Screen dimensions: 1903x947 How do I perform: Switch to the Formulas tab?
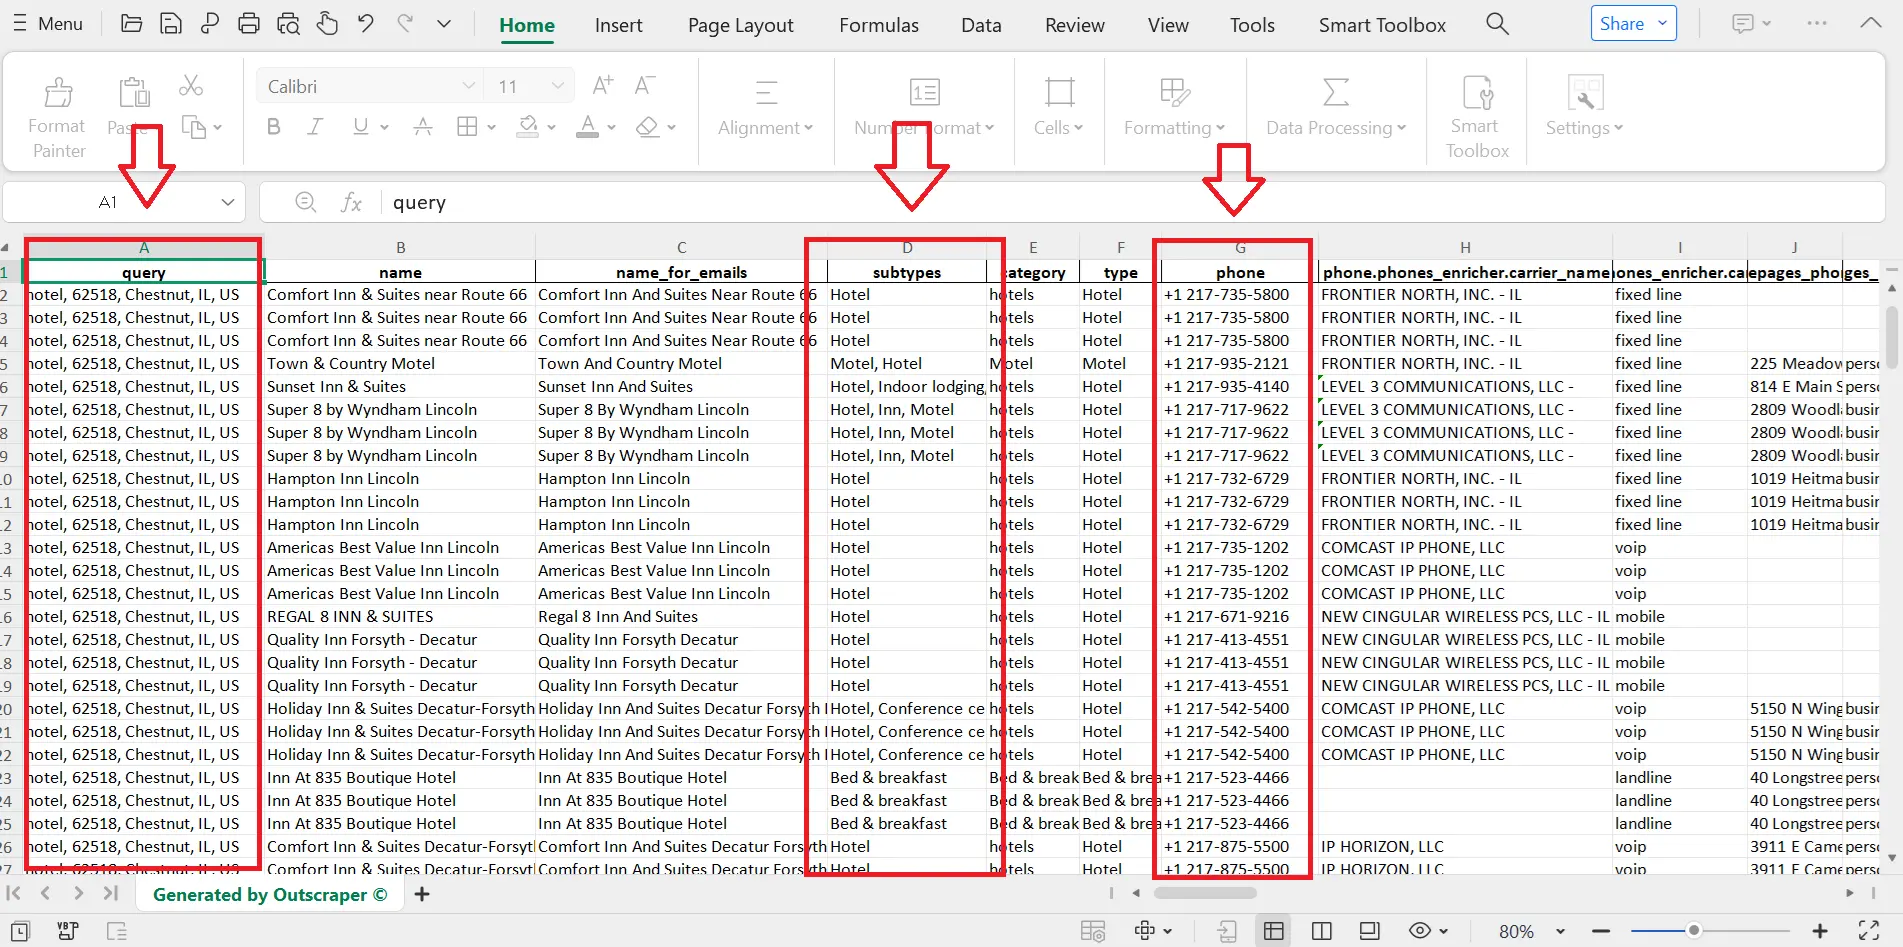[878, 25]
